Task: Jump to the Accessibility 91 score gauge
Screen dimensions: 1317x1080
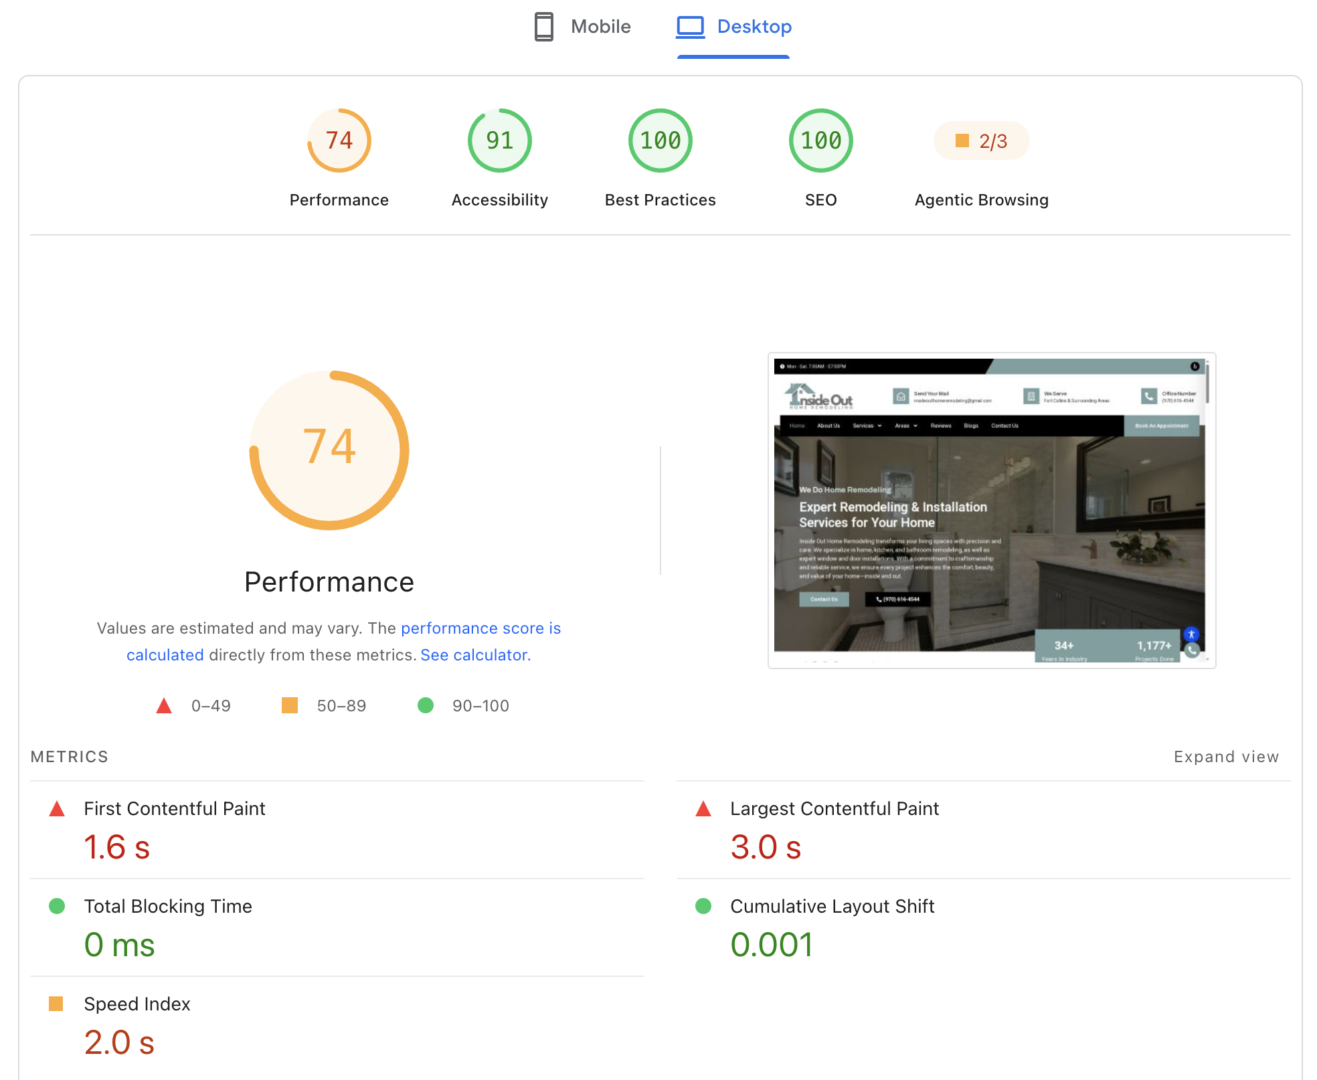Action: point(500,141)
